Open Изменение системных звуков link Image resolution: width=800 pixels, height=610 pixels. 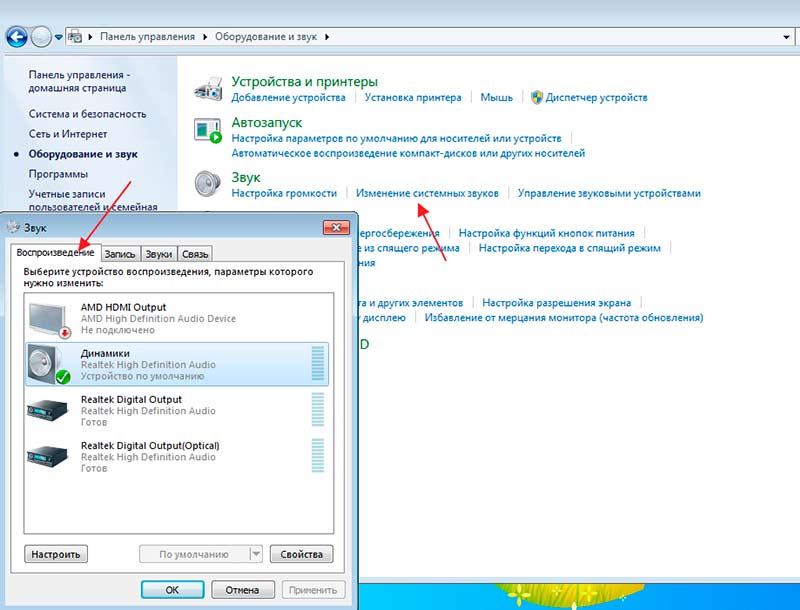(x=427, y=193)
